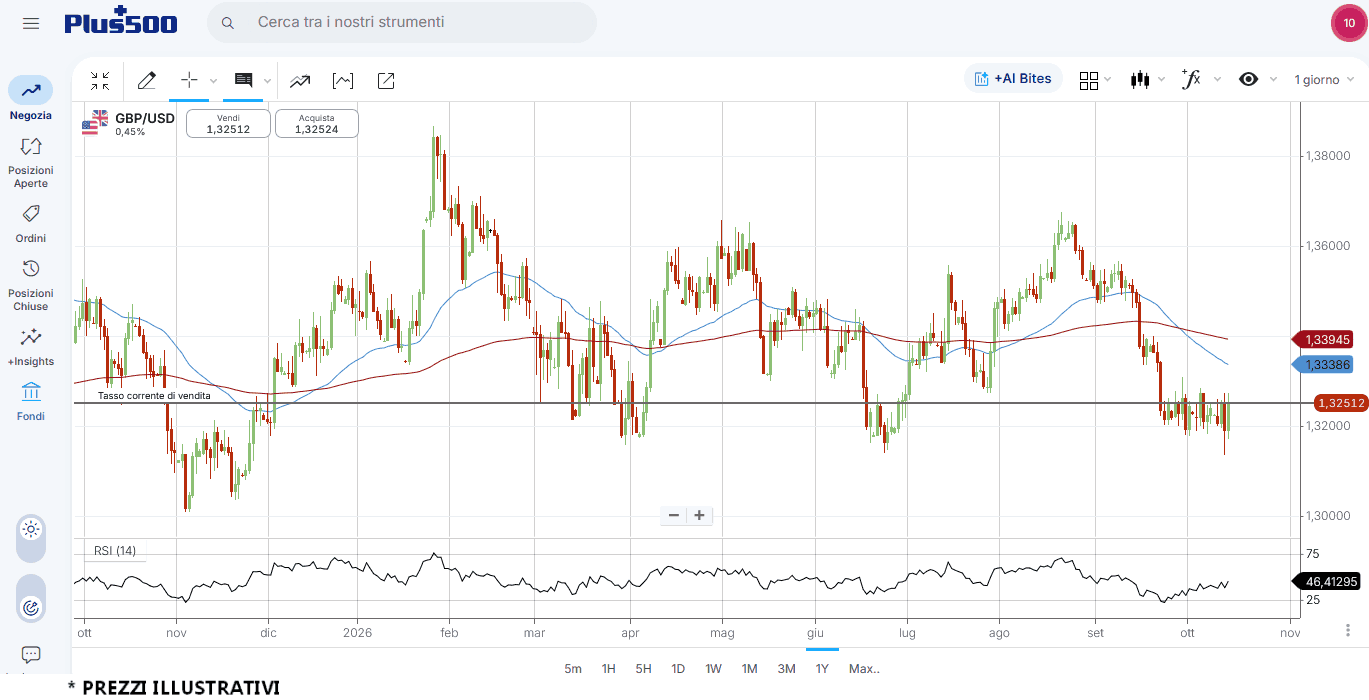
Task: View Posizioni Chiuse history
Action: pos(31,285)
